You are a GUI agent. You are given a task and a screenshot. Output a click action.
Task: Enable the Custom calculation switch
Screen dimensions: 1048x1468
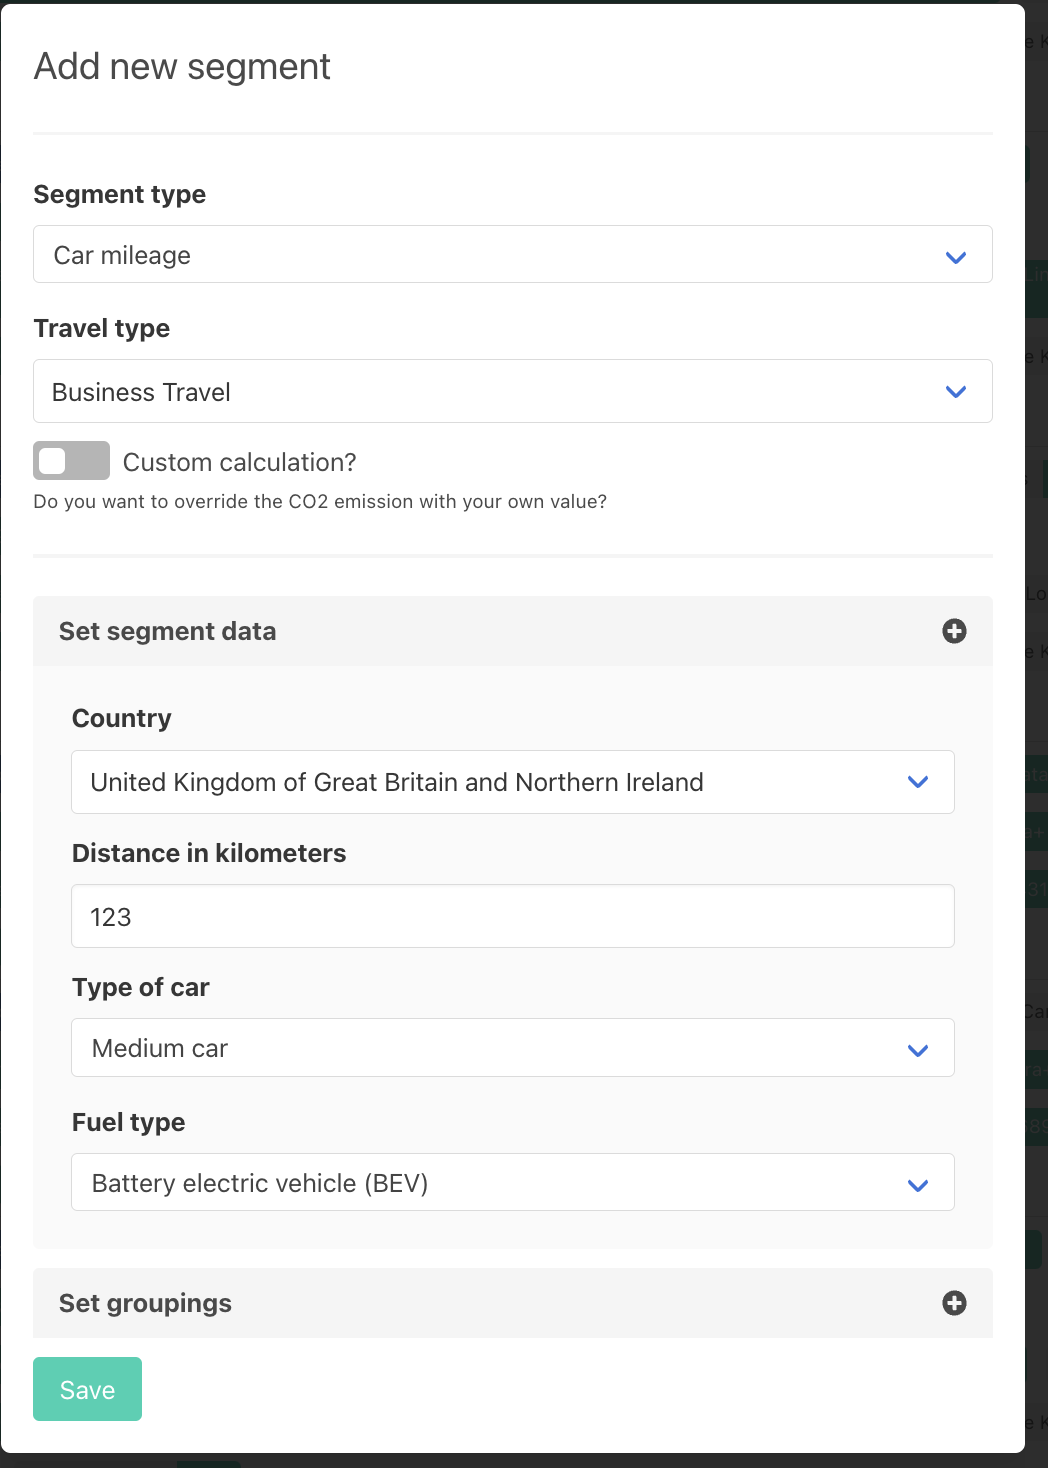[x=71, y=461]
